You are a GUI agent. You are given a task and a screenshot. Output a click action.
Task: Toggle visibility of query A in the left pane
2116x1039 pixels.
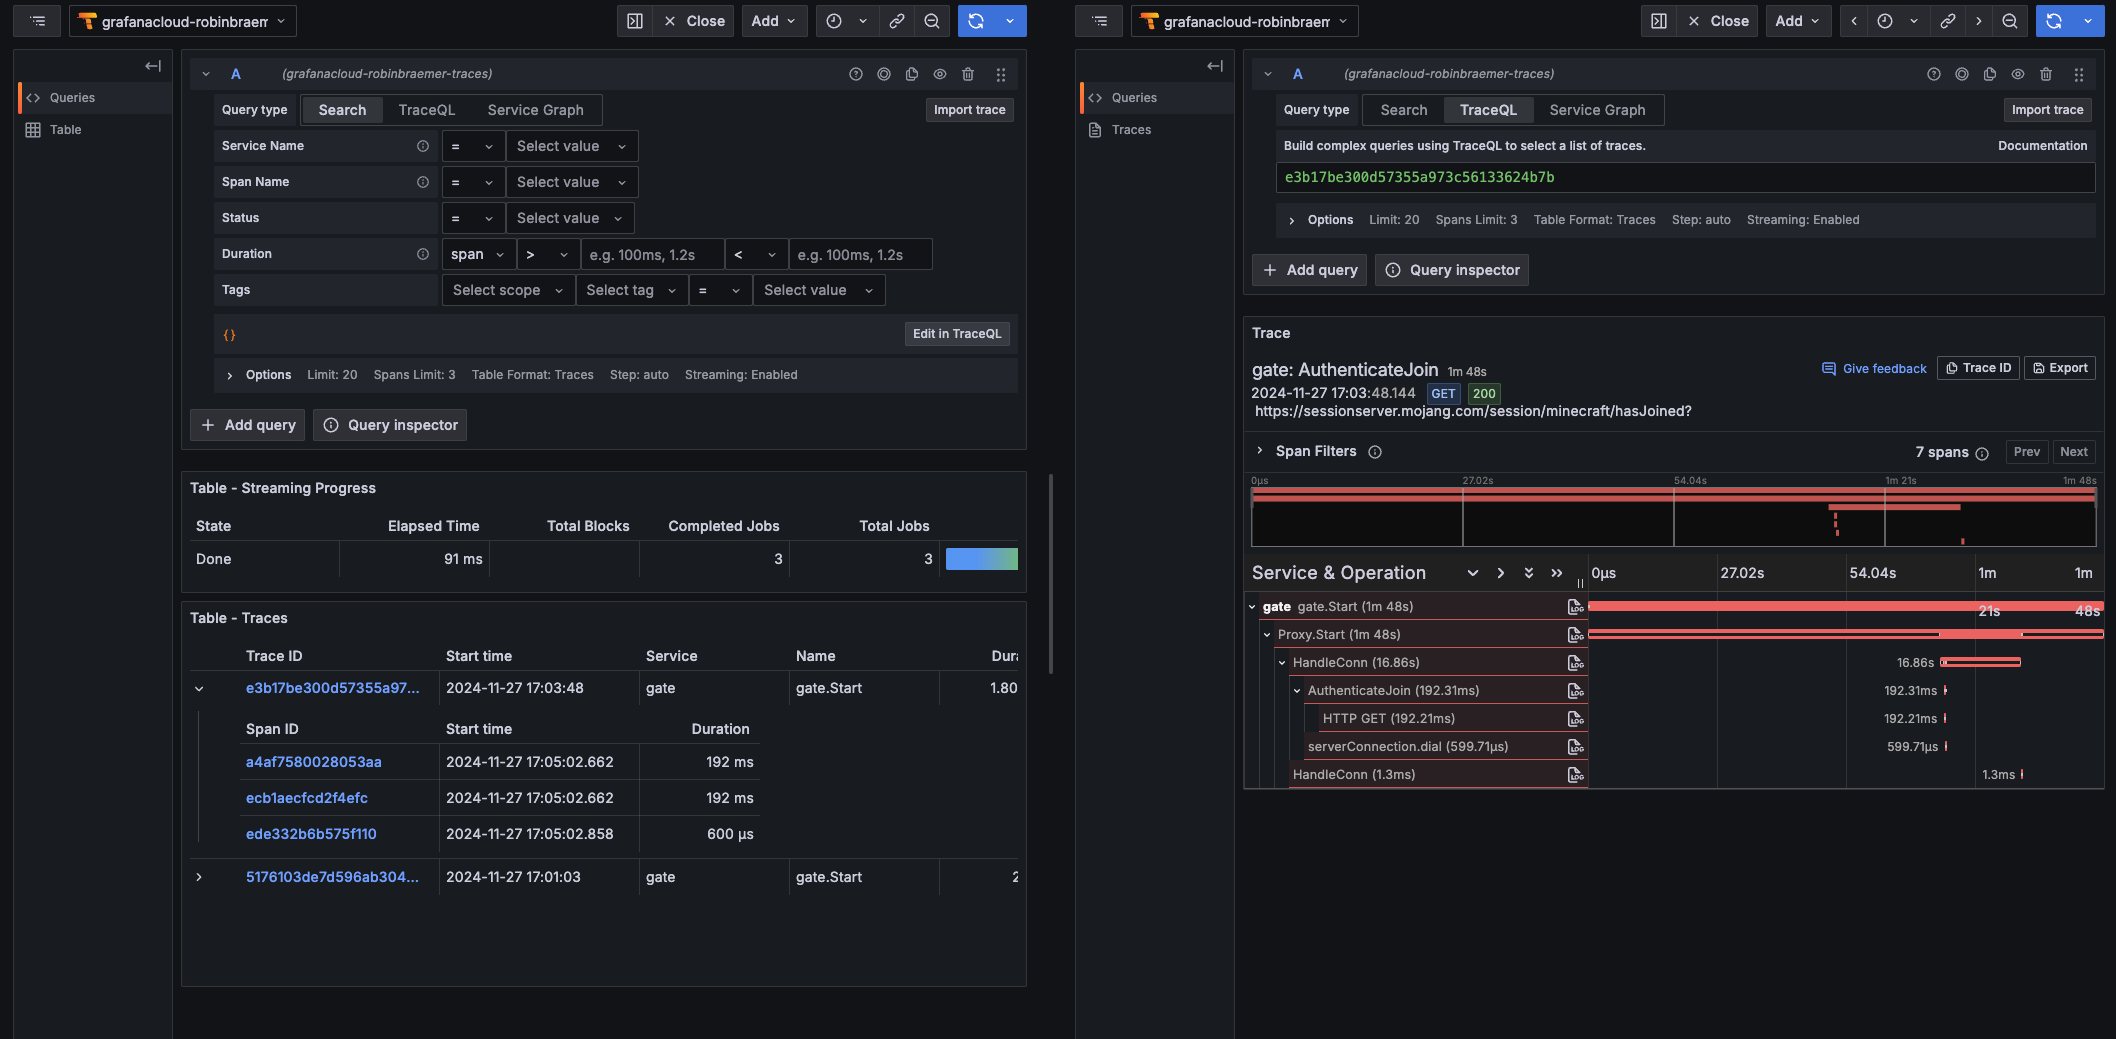939,74
